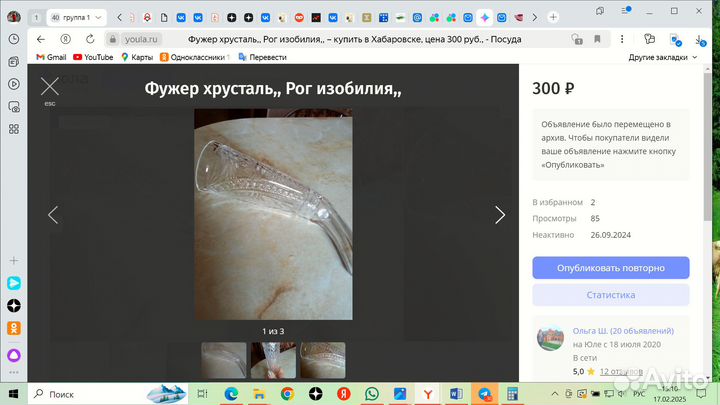Open Google Chrome from taskbar
Screen dimensions: 720x405
[x=287, y=394]
